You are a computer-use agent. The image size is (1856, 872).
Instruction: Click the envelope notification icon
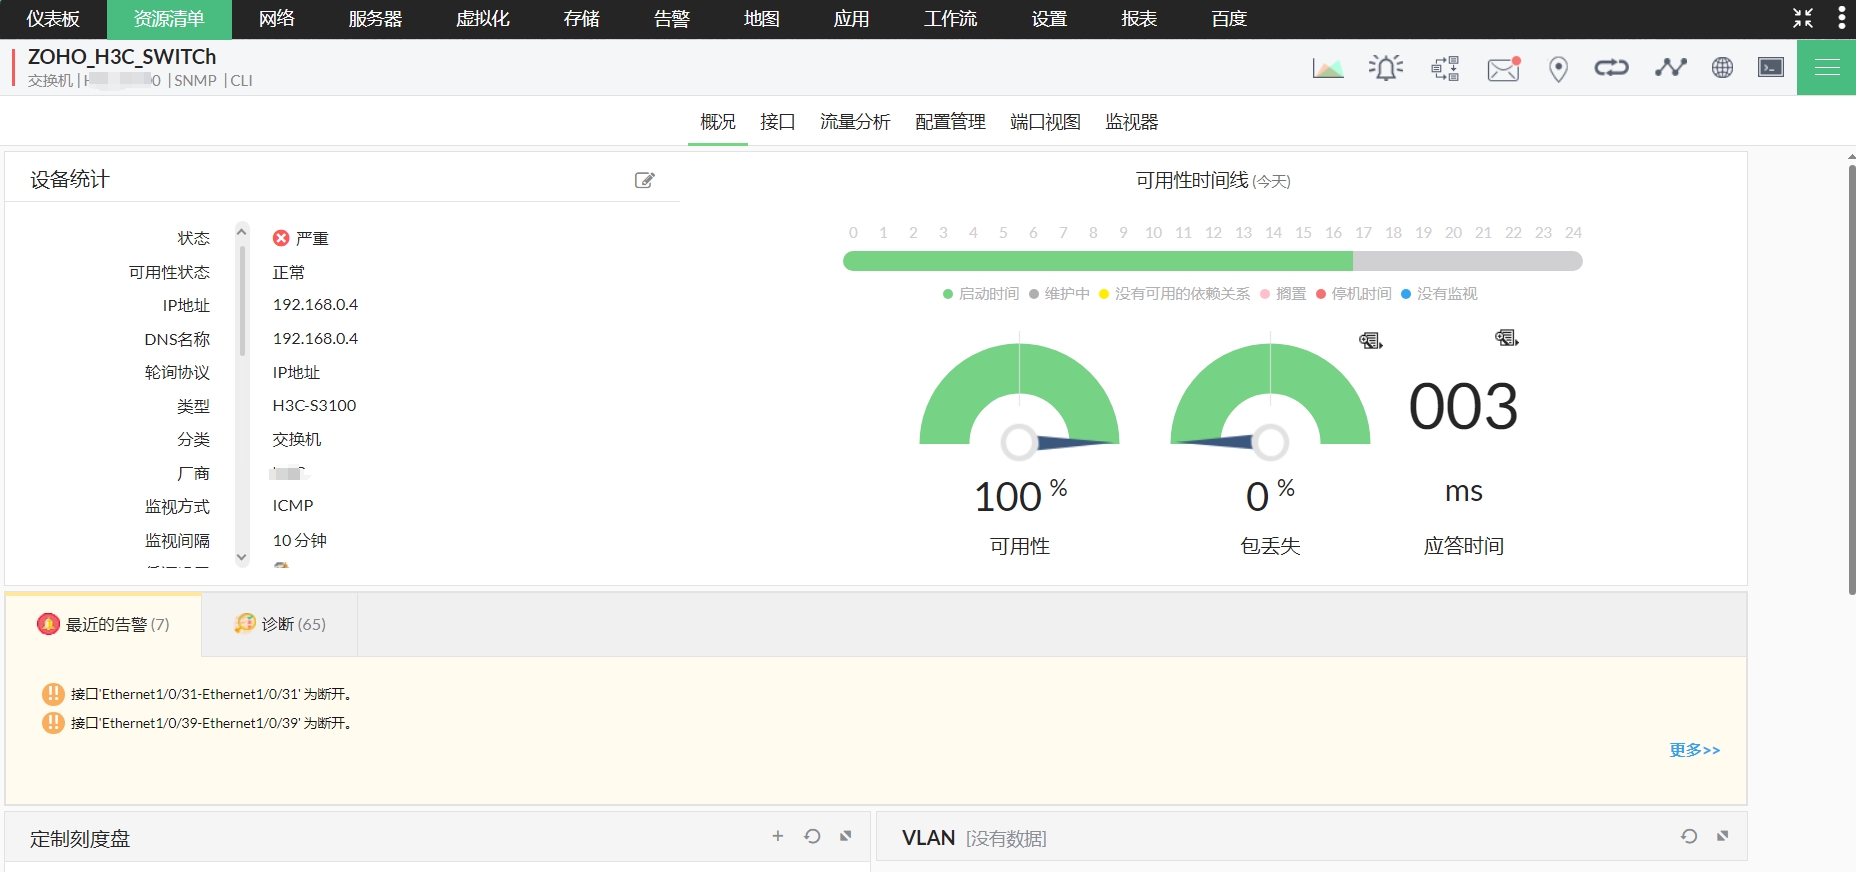tap(1504, 68)
